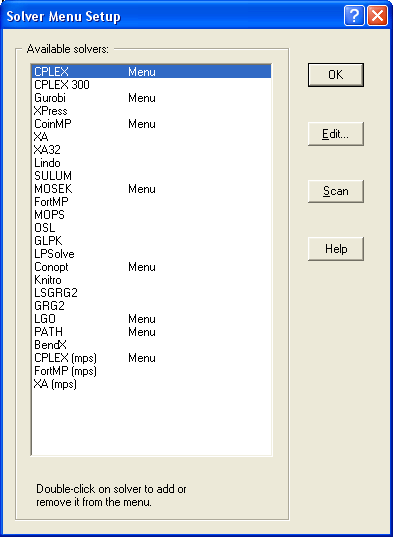Select the Gurobi solver entry
Image resolution: width=393 pixels, height=537 pixels.
152,98
